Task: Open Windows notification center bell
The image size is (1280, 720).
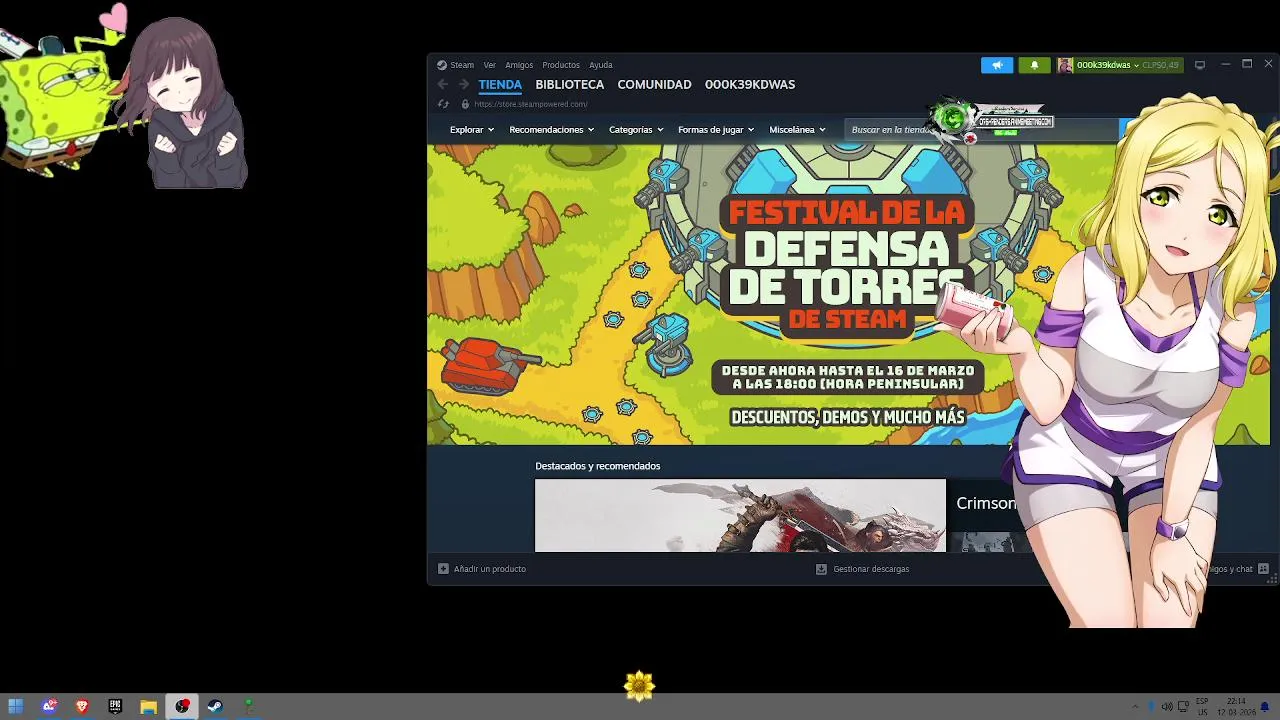Action: point(1264,707)
